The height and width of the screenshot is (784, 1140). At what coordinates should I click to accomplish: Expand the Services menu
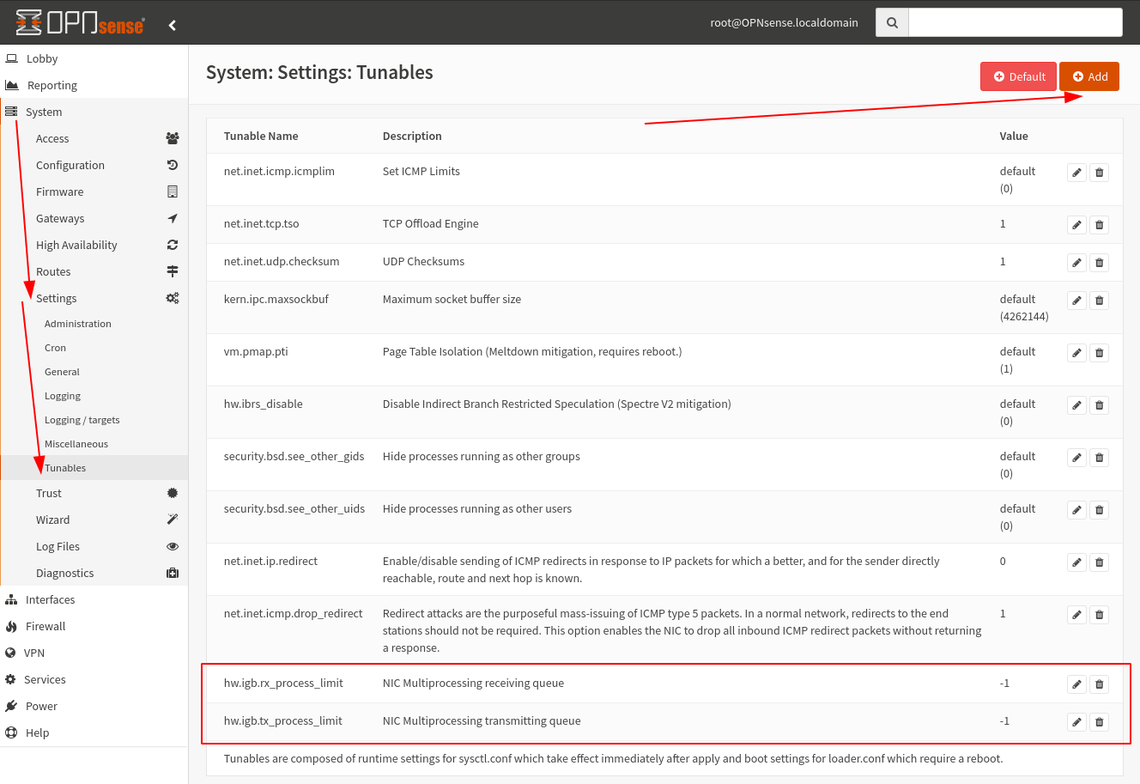tap(95, 679)
